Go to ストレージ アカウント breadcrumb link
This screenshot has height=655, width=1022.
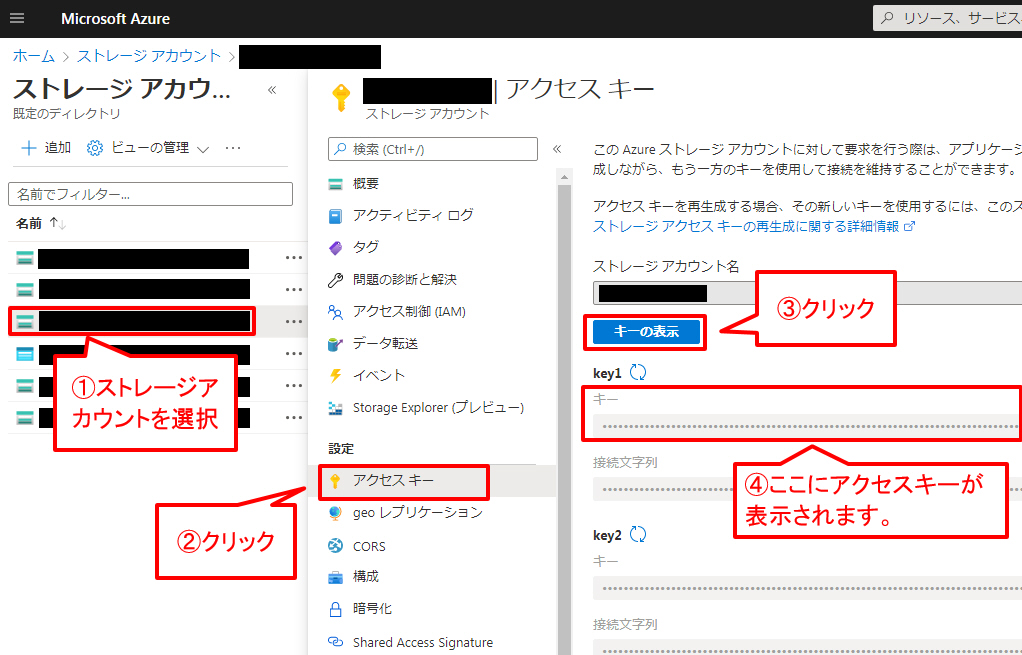(x=149, y=56)
